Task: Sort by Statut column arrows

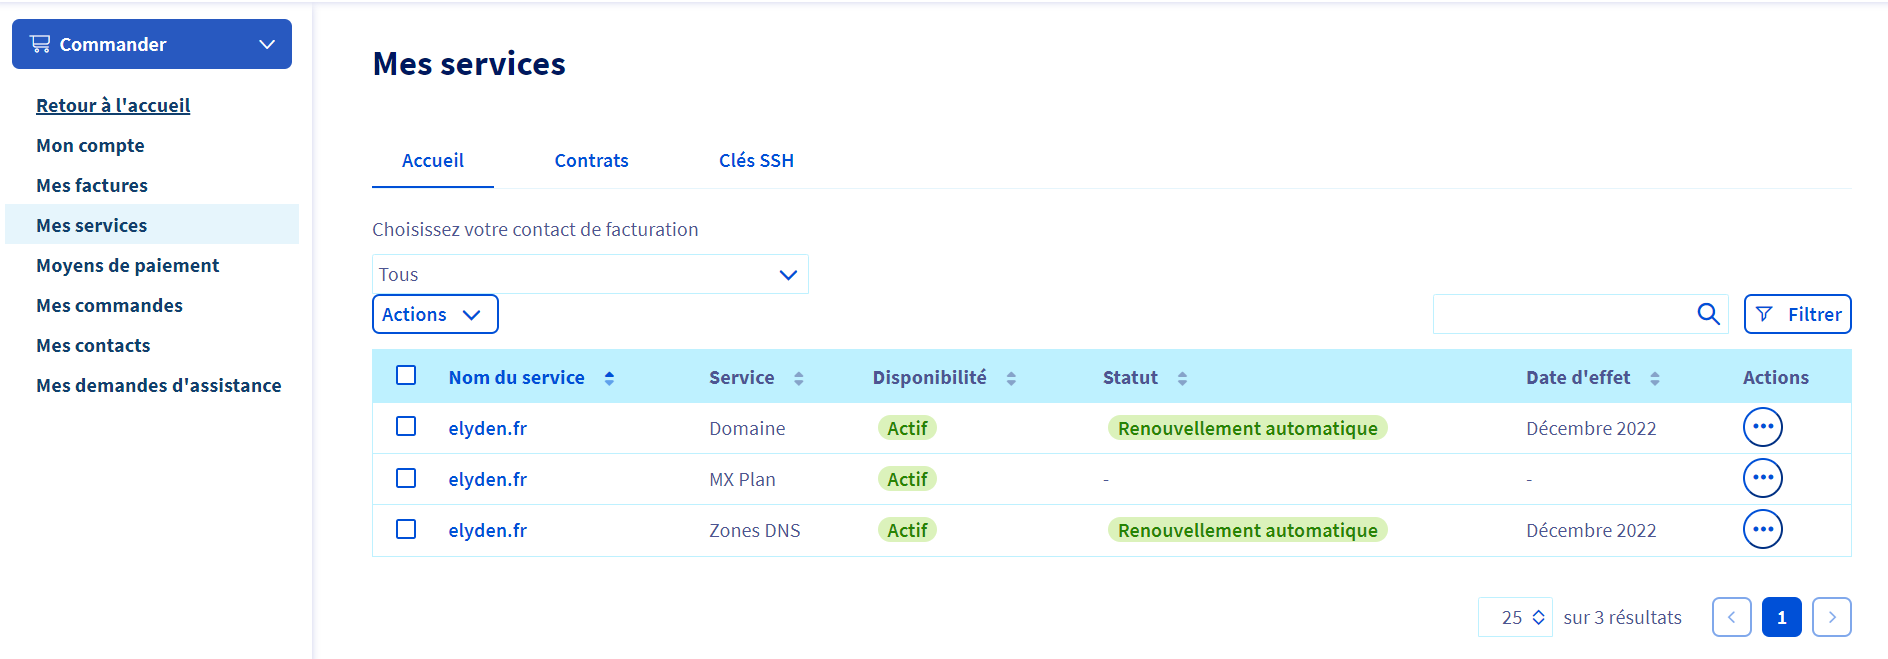Action: coord(1182,378)
